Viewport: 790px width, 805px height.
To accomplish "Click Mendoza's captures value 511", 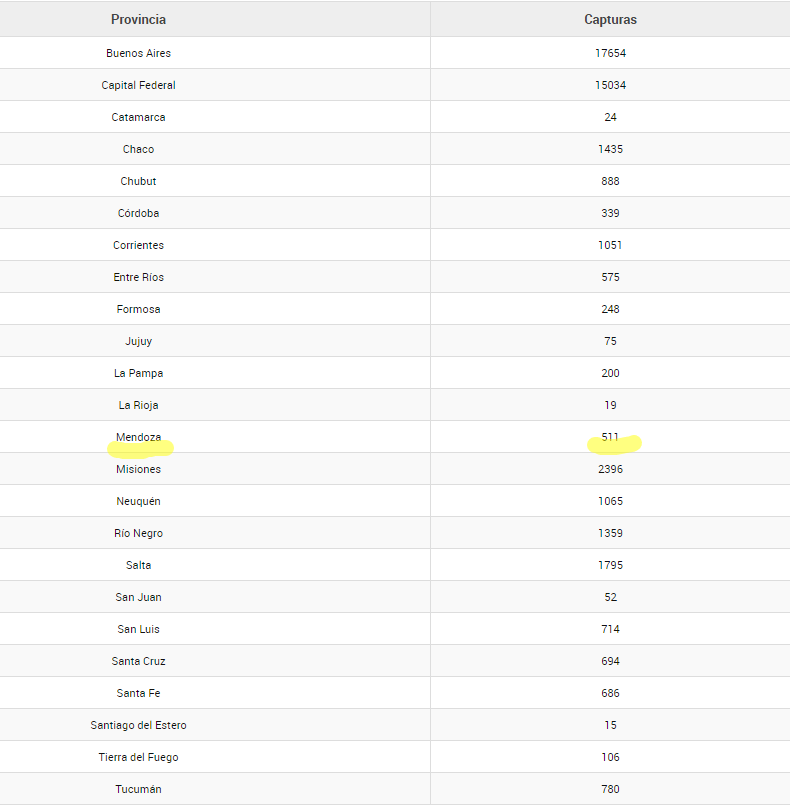I will (610, 438).
